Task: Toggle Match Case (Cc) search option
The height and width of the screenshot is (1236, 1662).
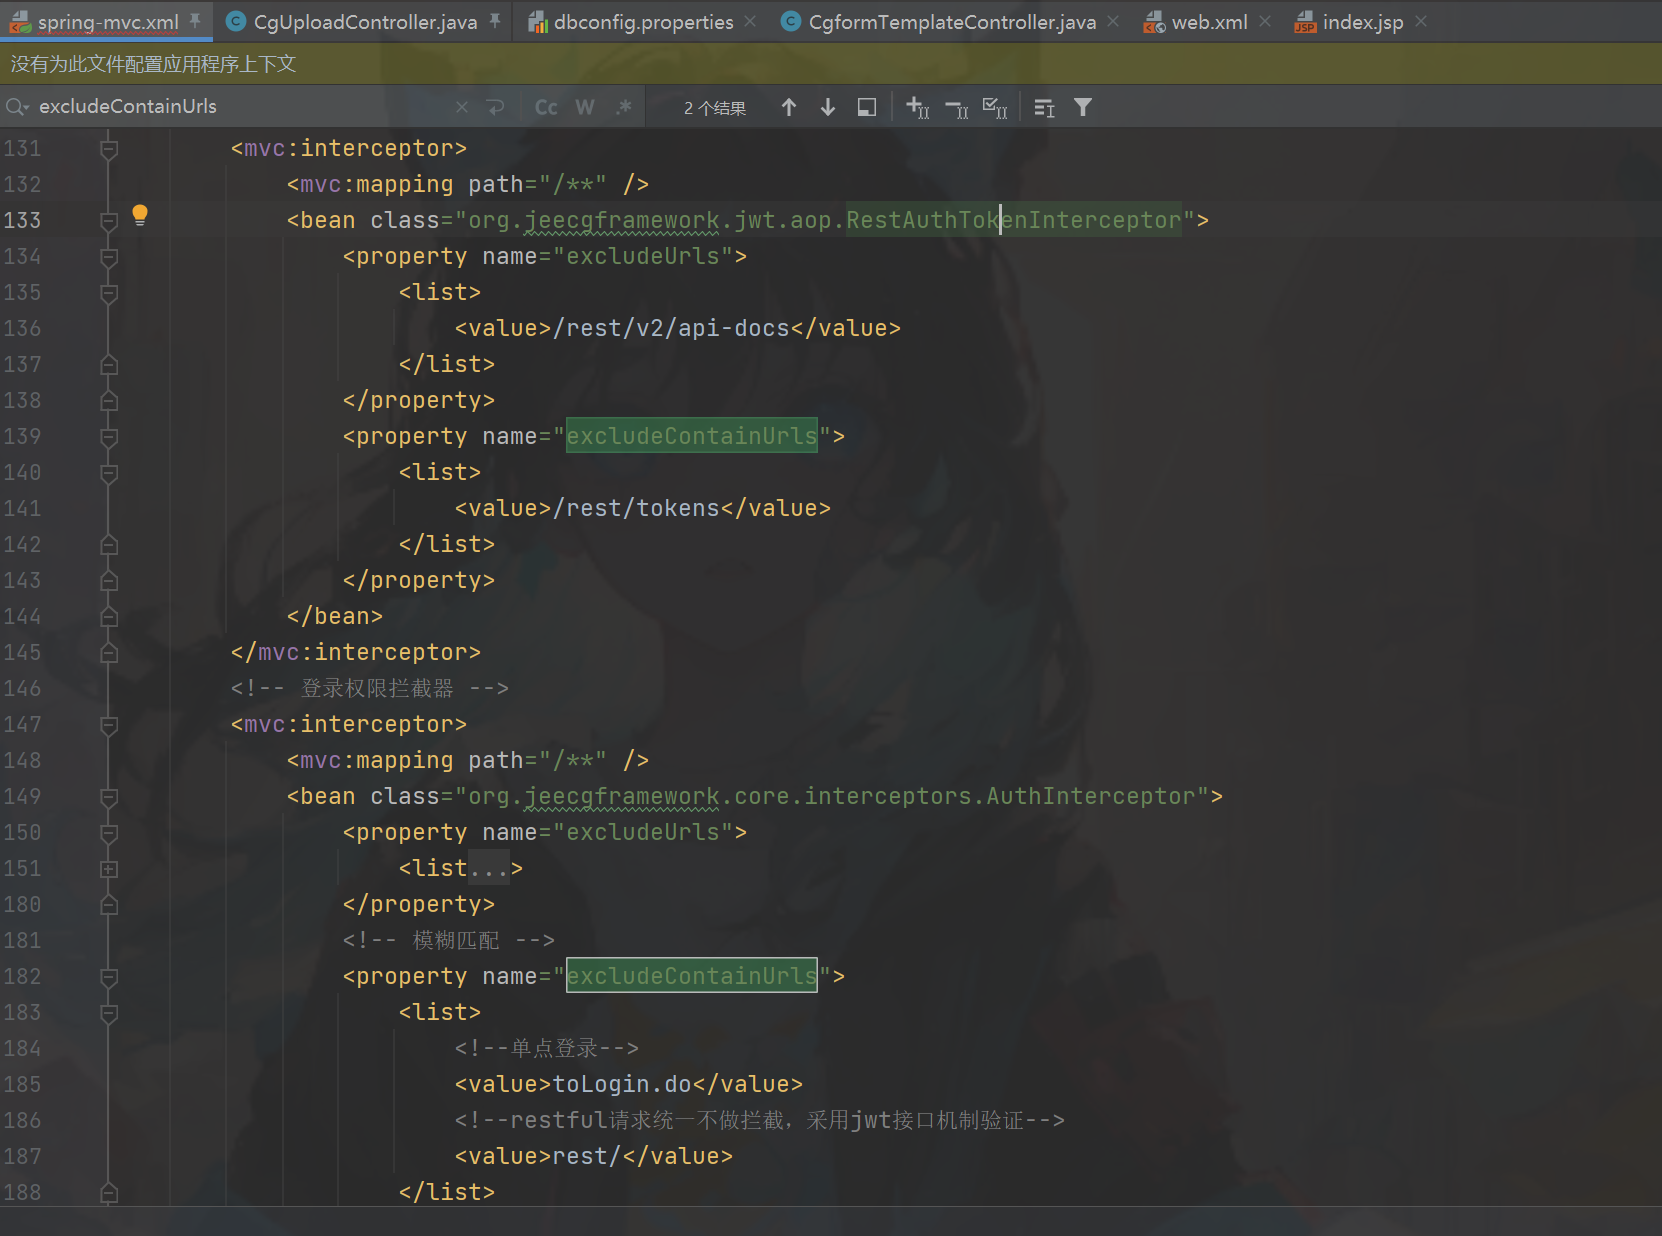Action: click(546, 107)
